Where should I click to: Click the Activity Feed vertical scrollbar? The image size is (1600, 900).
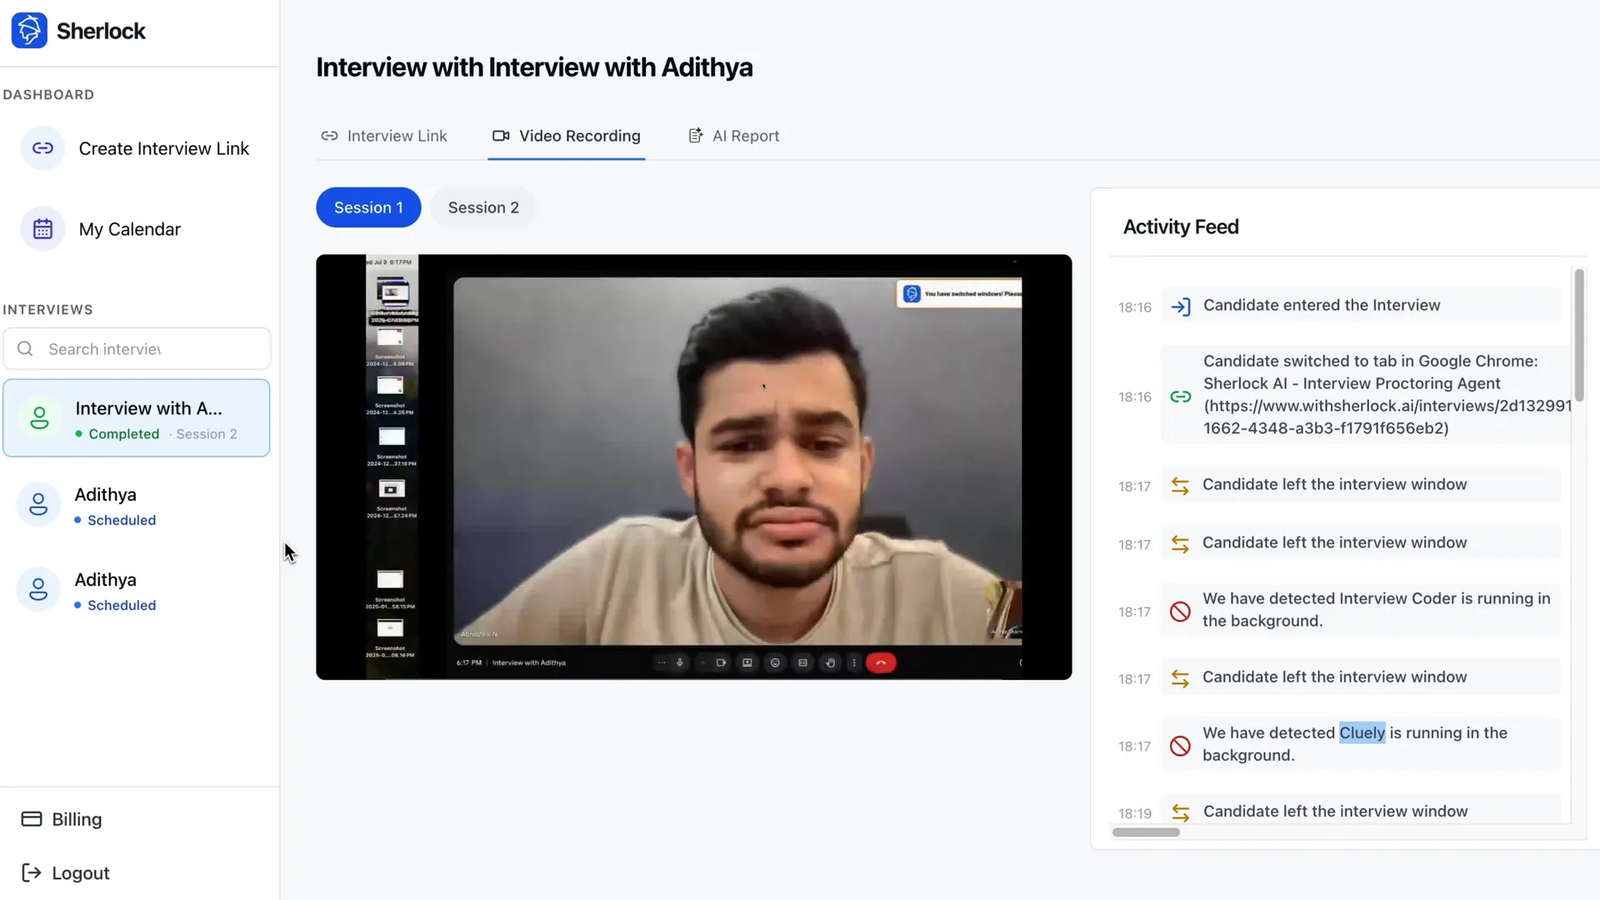click(1579, 334)
